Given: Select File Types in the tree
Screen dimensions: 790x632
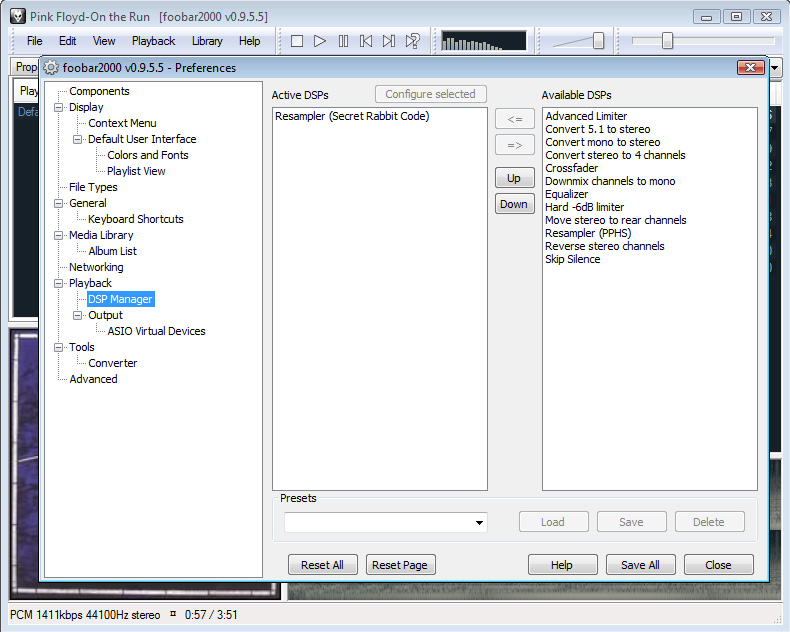Looking at the screenshot, I should [93, 187].
